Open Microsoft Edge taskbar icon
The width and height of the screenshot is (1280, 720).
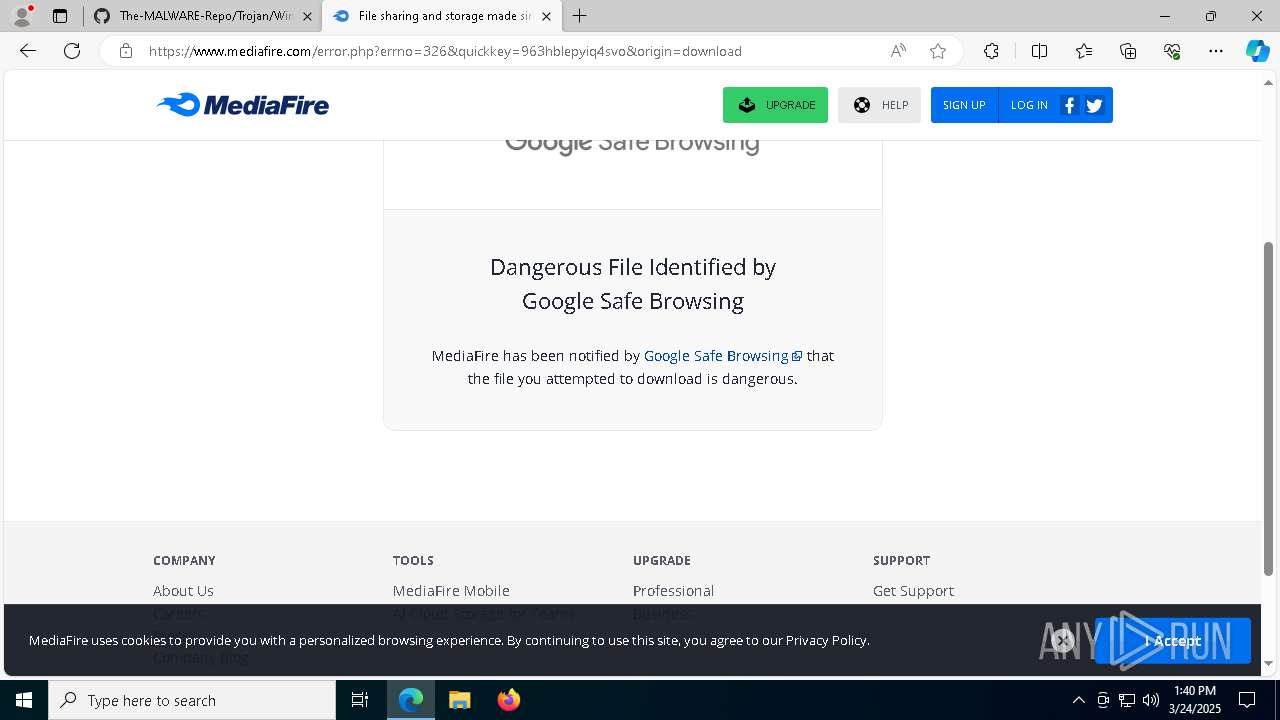point(411,700)
